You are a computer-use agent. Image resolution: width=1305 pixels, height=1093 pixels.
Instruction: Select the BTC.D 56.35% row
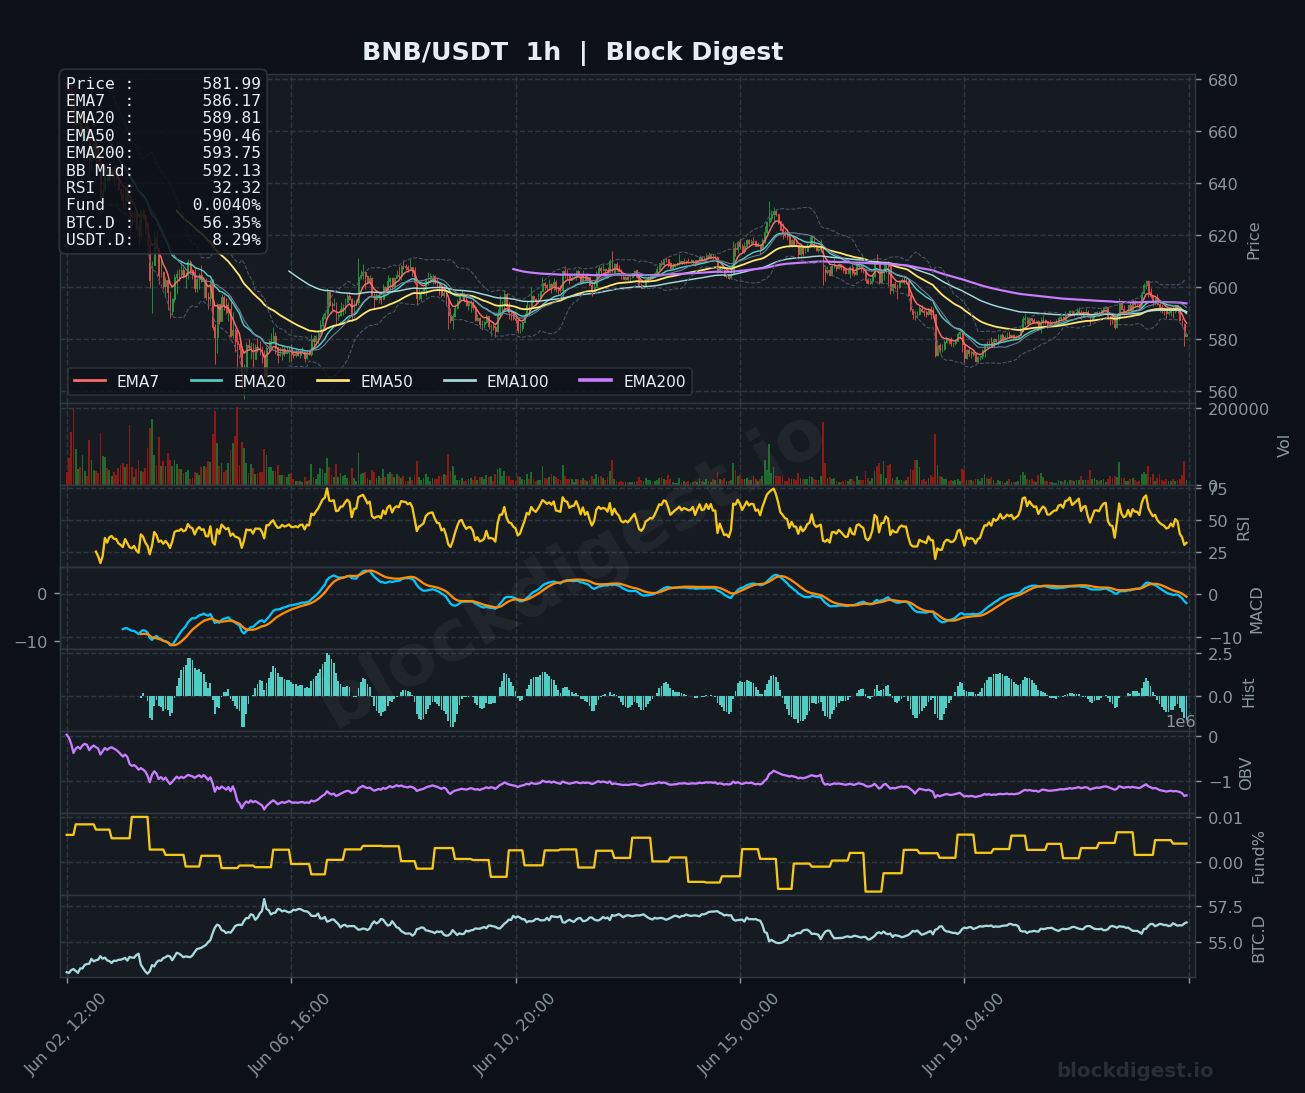click(x=163, y=223)
